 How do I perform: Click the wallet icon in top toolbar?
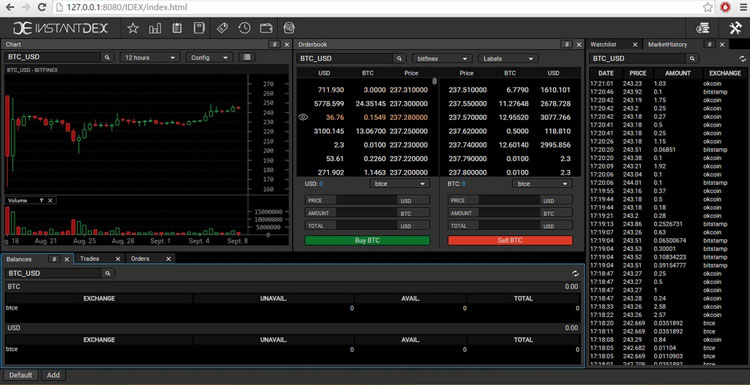[266, 28]
